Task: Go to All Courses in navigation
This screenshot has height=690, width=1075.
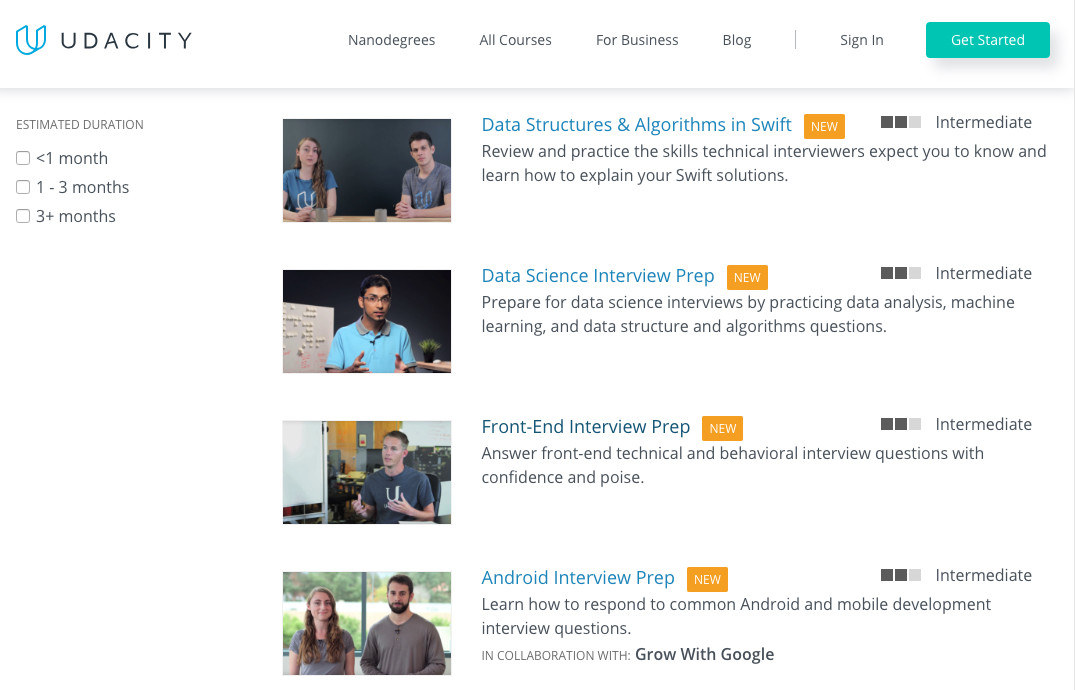Action: (515, 40)
